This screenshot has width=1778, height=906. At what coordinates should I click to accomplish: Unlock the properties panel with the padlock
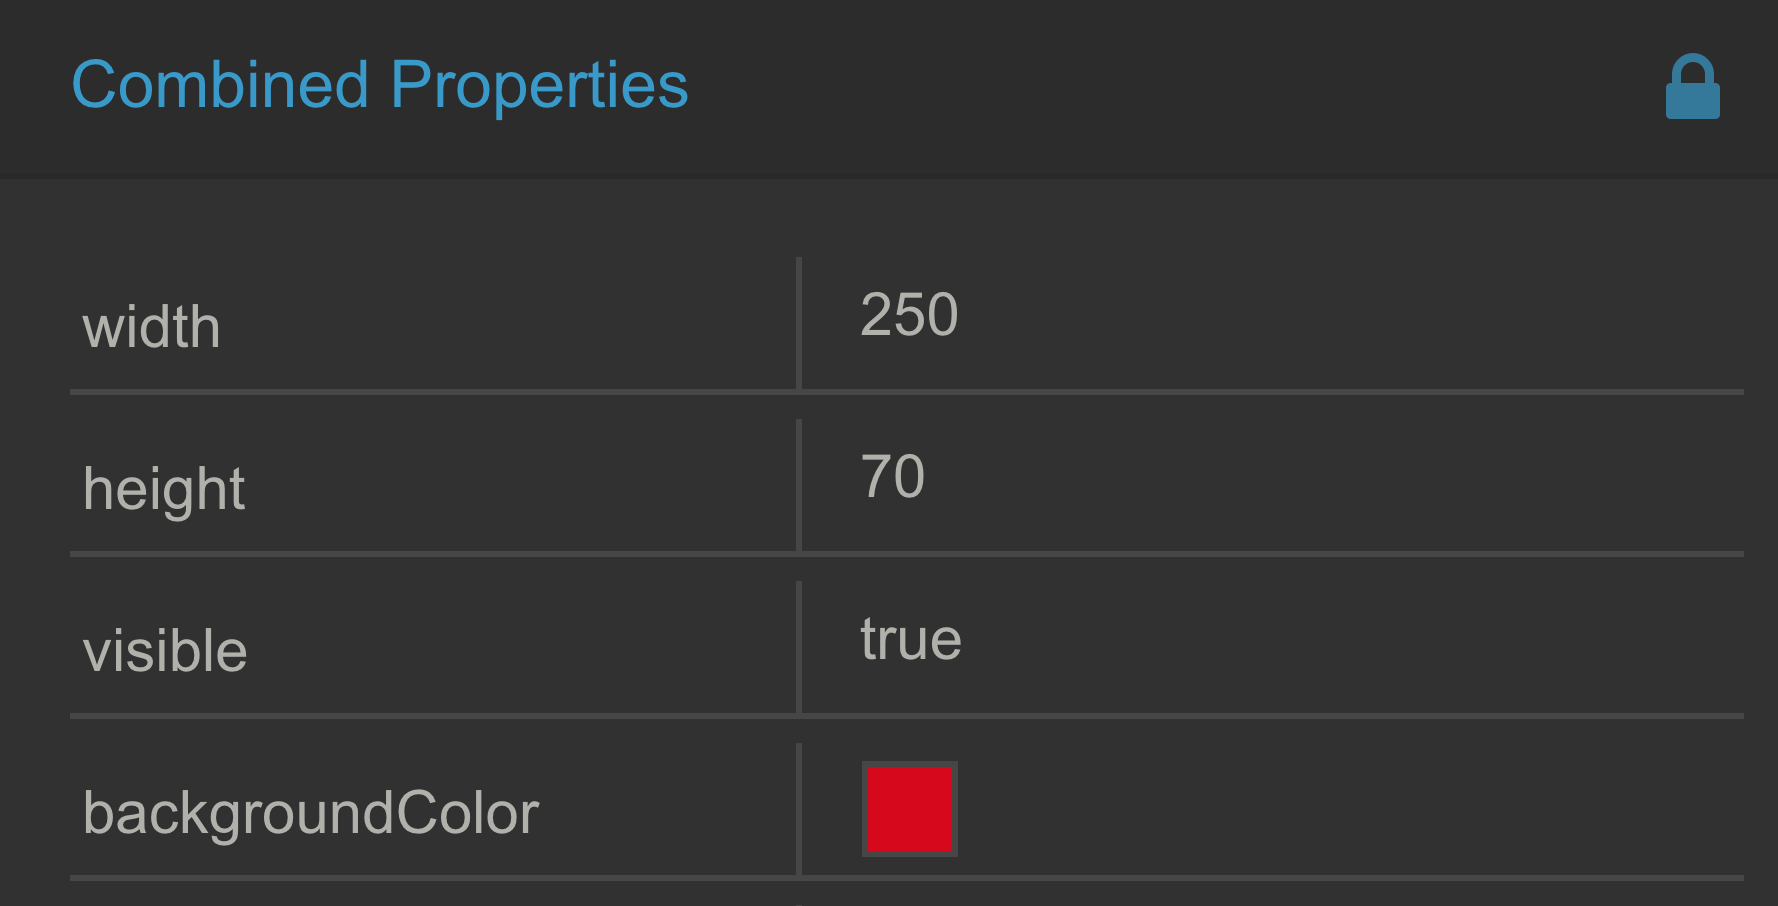click(1692, 86)
